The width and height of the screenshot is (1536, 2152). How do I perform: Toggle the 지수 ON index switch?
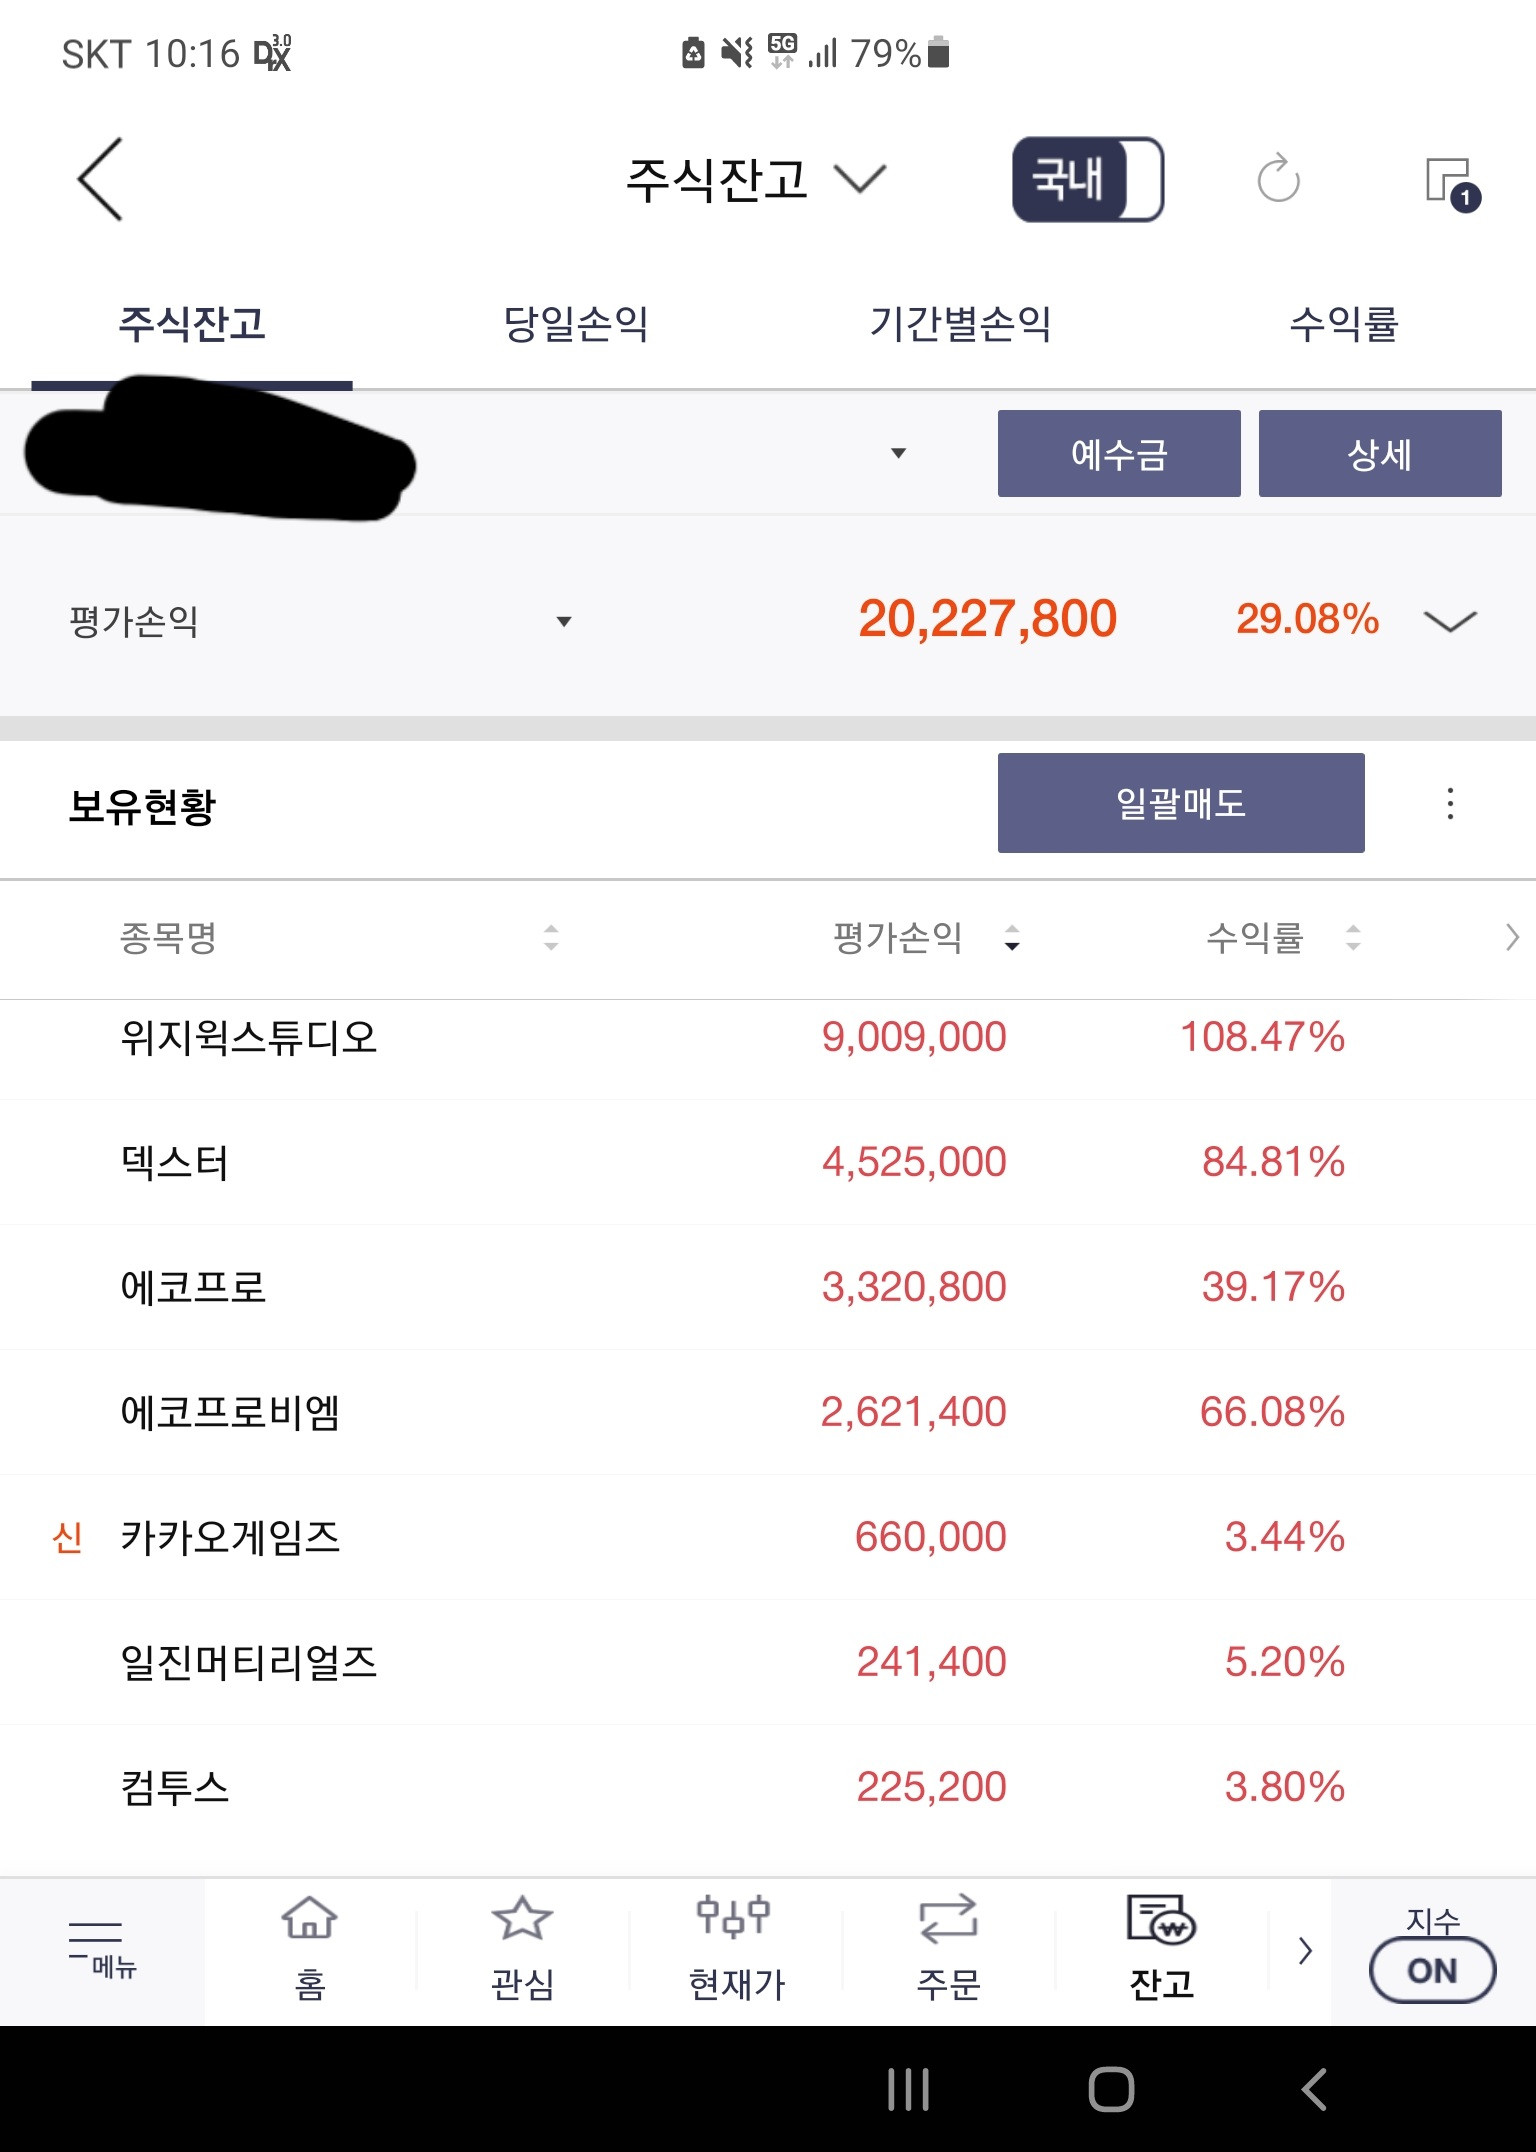coord(1432,1968)
